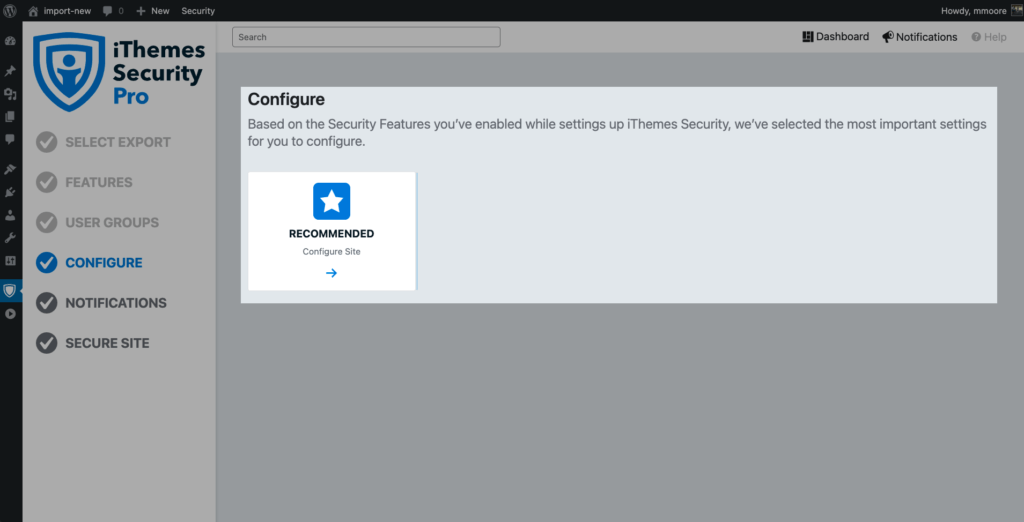
Task: Click the Help link in header
Action: (989, 37)
